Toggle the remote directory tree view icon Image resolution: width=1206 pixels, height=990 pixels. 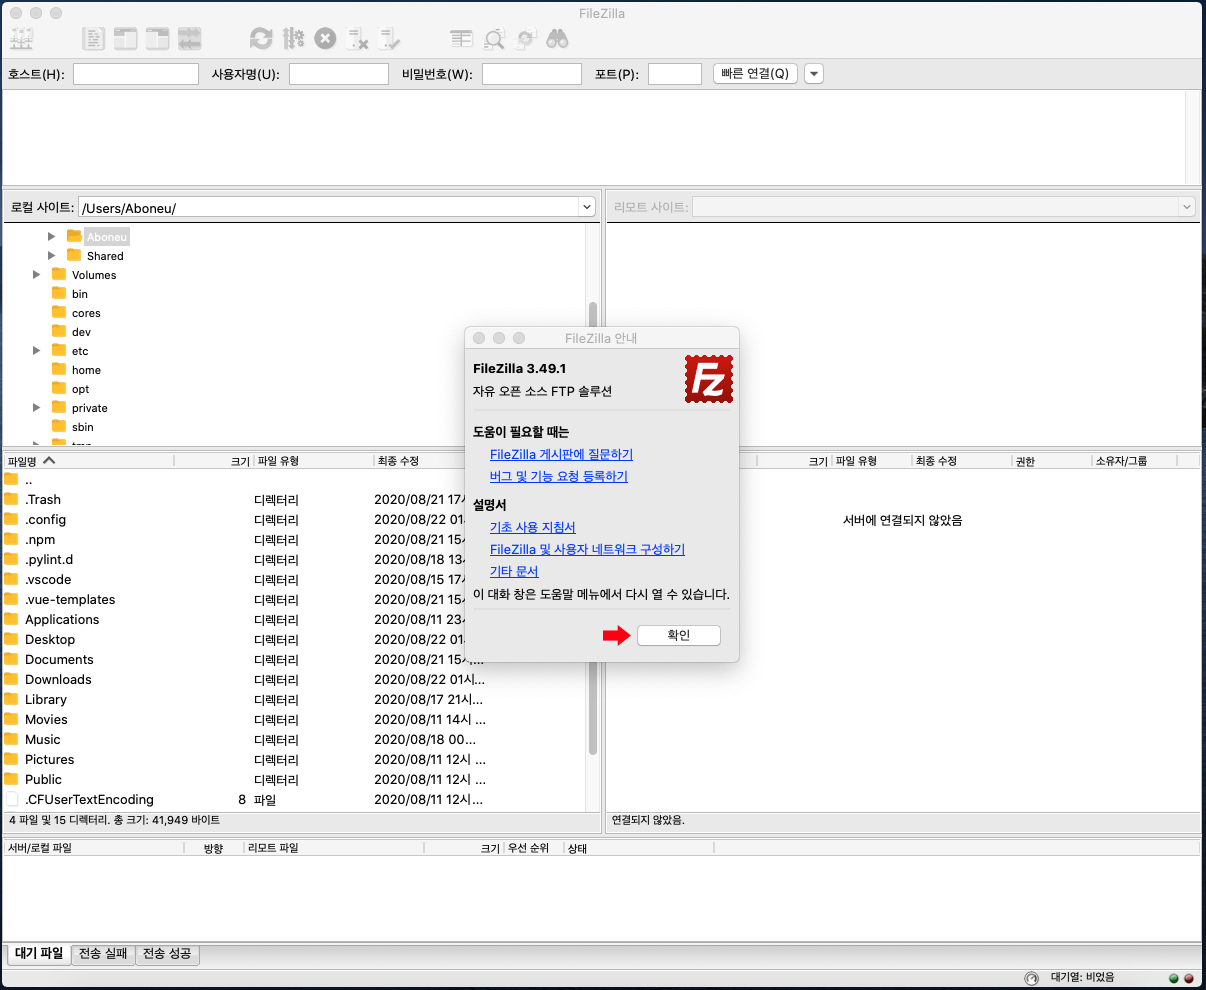[157, 39]
